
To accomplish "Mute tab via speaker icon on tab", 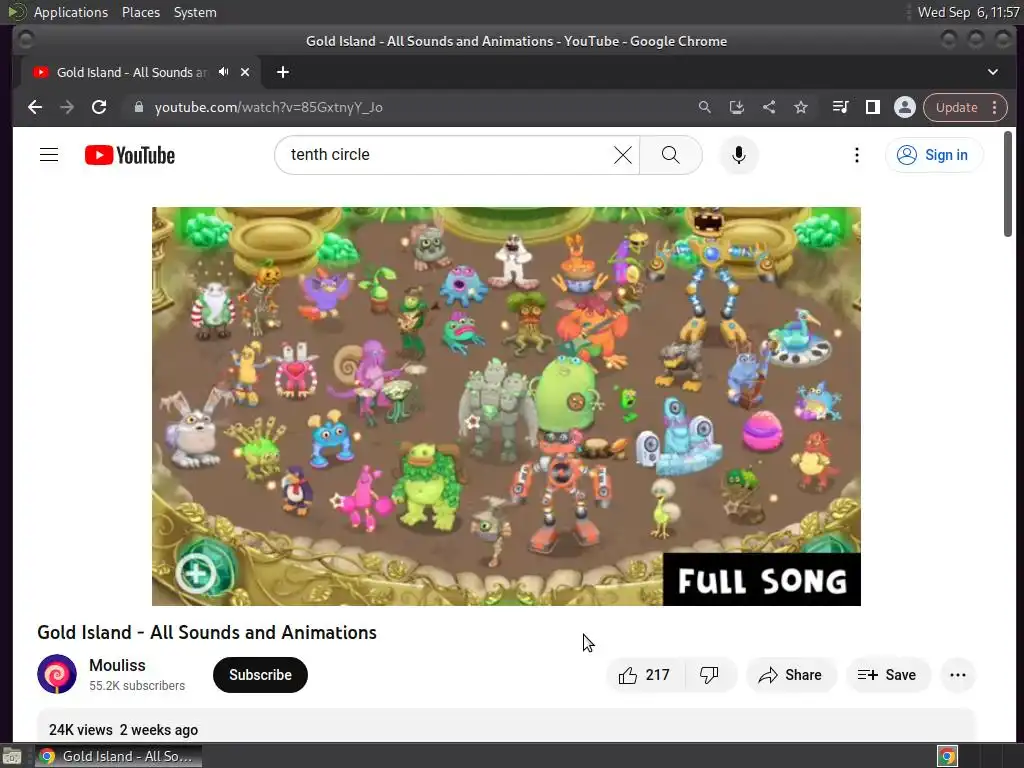I will (223, 72).
